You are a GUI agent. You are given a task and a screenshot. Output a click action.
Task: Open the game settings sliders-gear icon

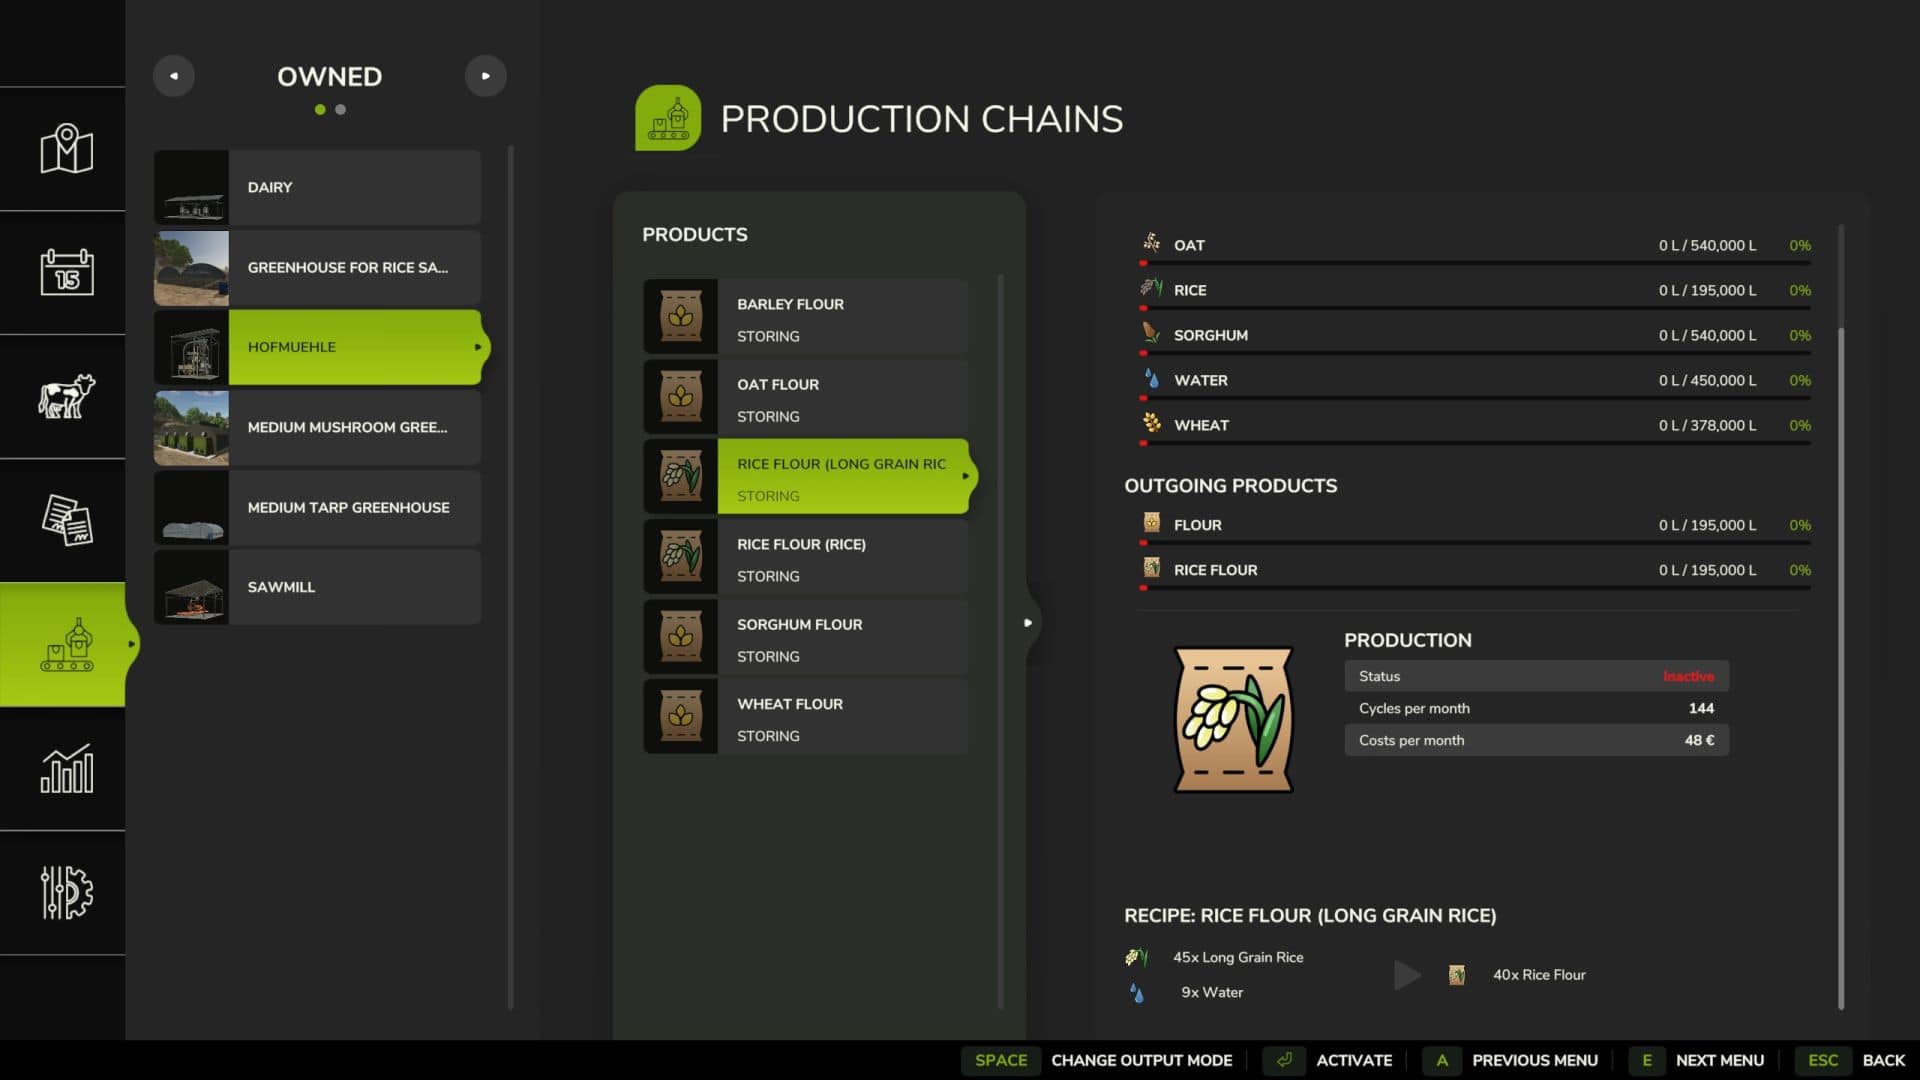coord(66,892)
